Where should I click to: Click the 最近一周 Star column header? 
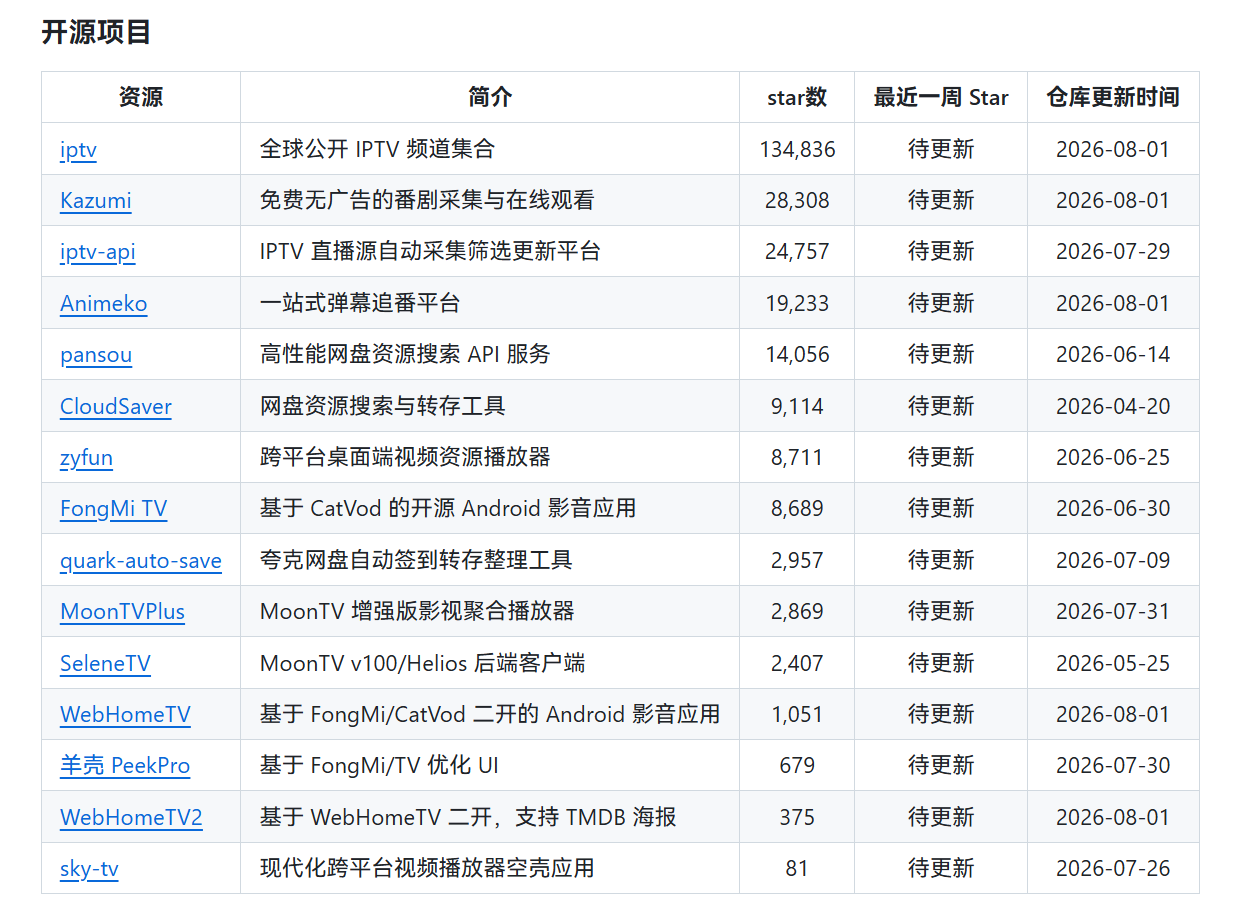[x=941, y=97]
